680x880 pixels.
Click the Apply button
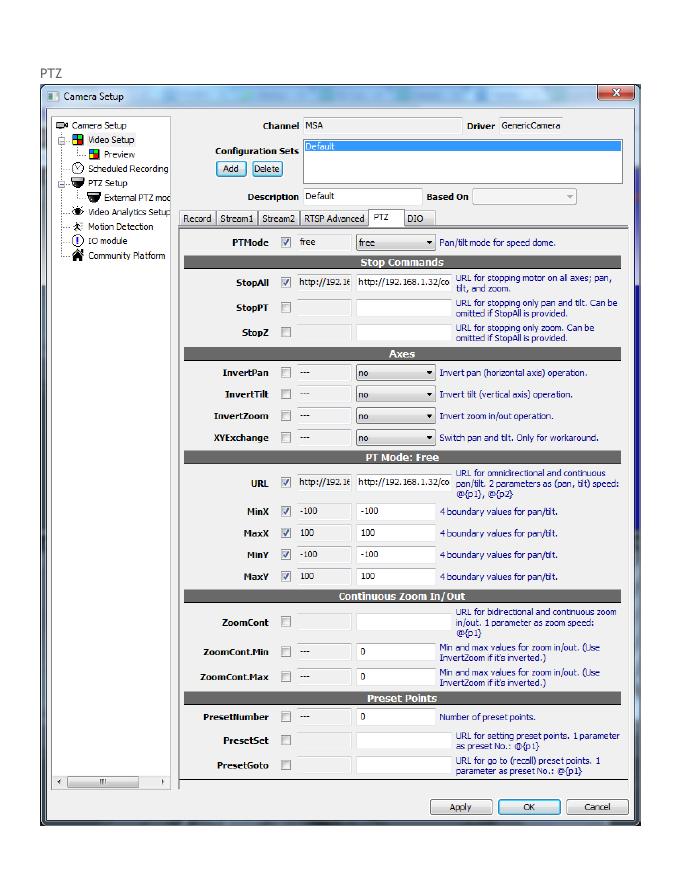click(460, 807)
